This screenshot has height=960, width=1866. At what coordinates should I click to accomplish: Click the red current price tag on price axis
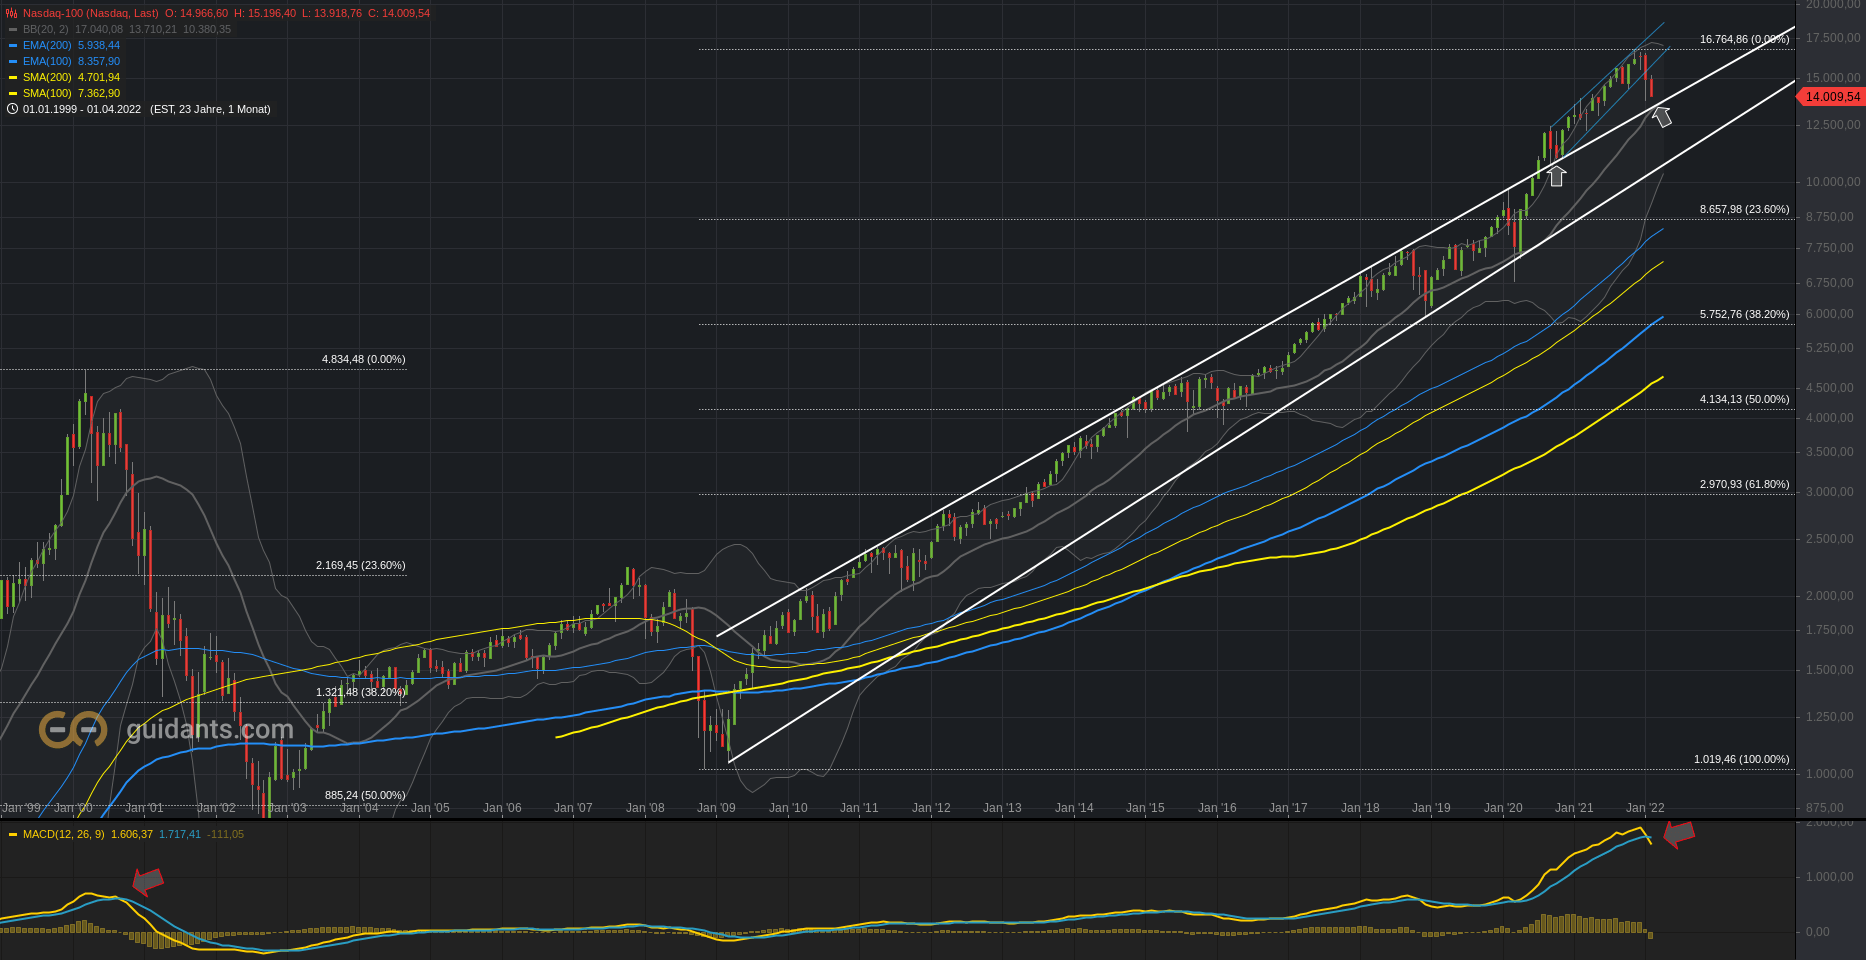pos(1831,97)
